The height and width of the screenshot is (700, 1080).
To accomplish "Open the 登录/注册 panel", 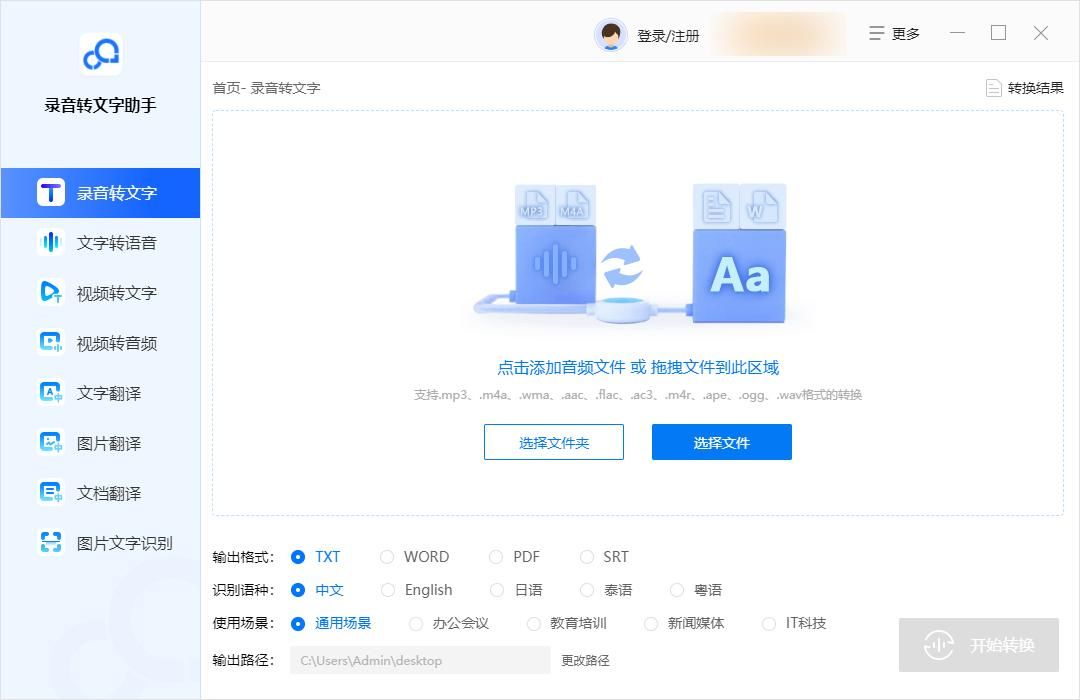I will [668, 33].
